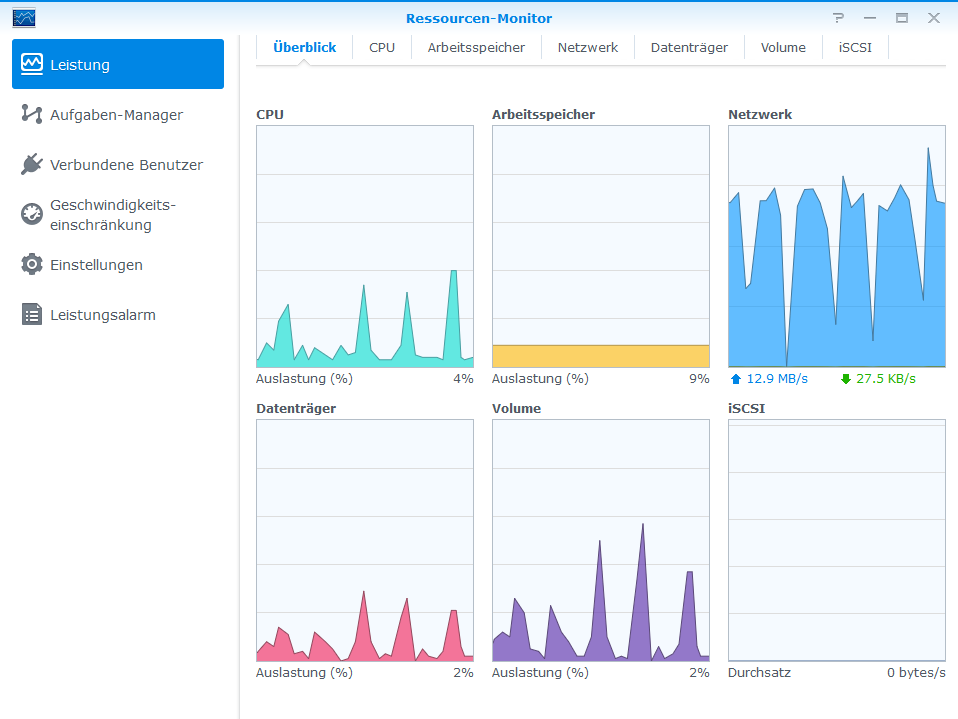The image size is (958, 719).
Task: Open the Arbeitsspeicher tab
Action: [x=476, y=48]
